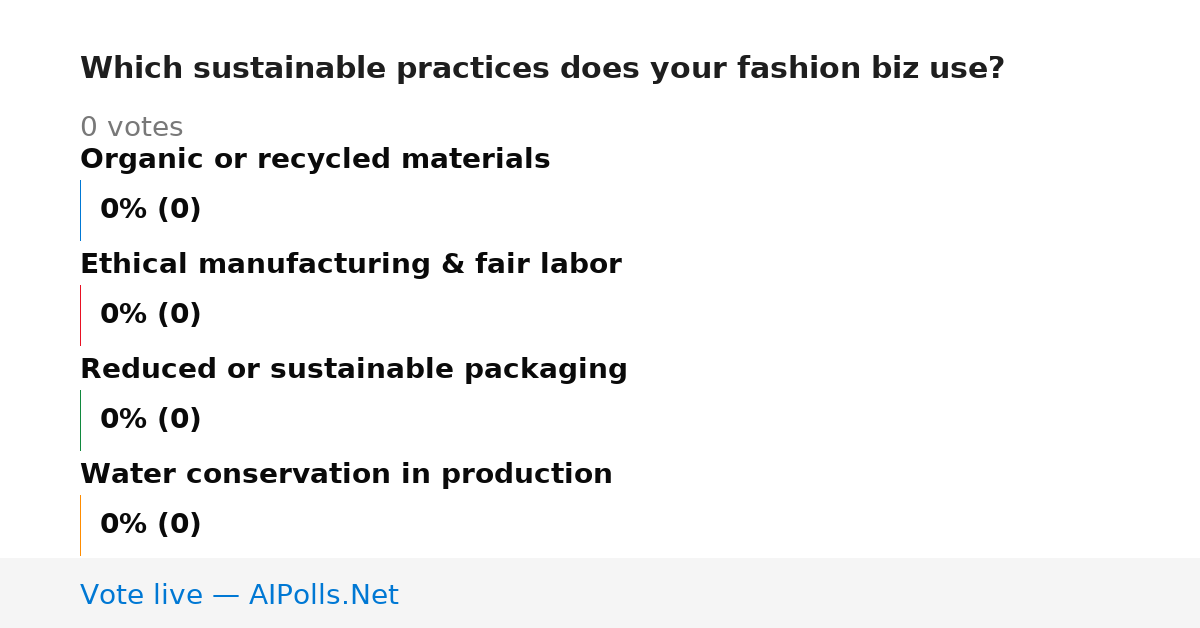Click the poll question title
Image resolution: width=1200 pixels, height=628 pixels.
point(542,69)
